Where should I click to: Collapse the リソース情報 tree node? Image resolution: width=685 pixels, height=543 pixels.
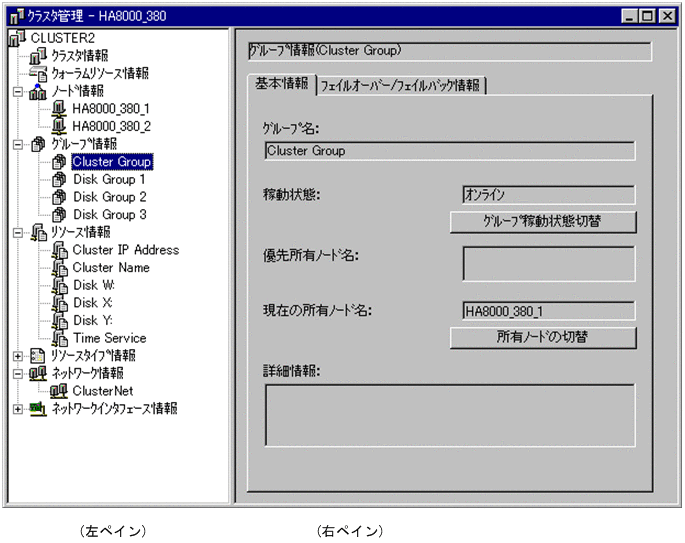pos(17,232)
